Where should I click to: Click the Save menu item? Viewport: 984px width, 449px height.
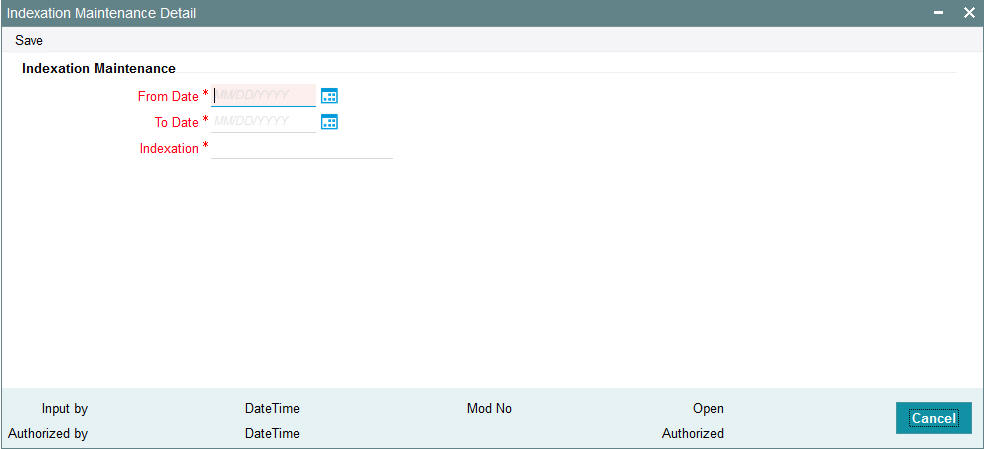click(29, 41)
